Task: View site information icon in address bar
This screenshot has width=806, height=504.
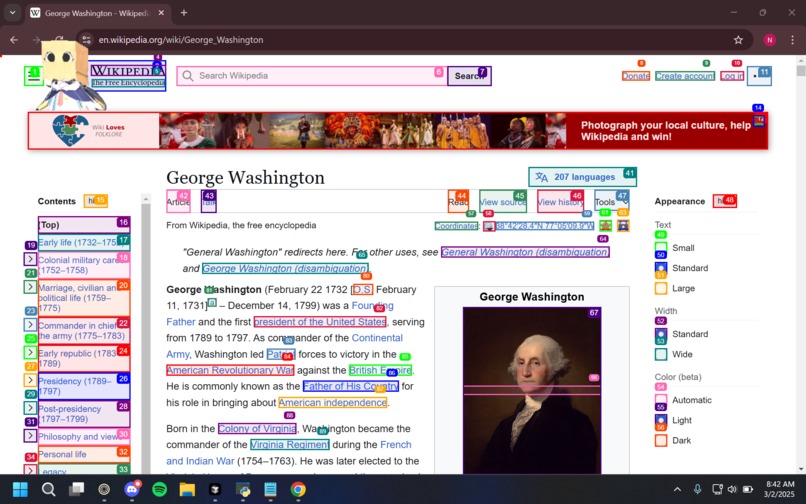Action: tap(86, 40)
